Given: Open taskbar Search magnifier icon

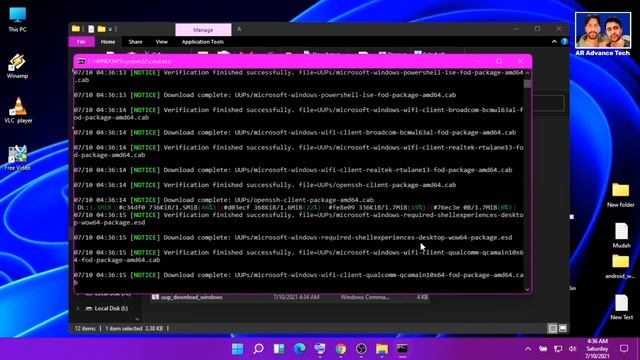Looking at the screenshot, I should 258,349.
